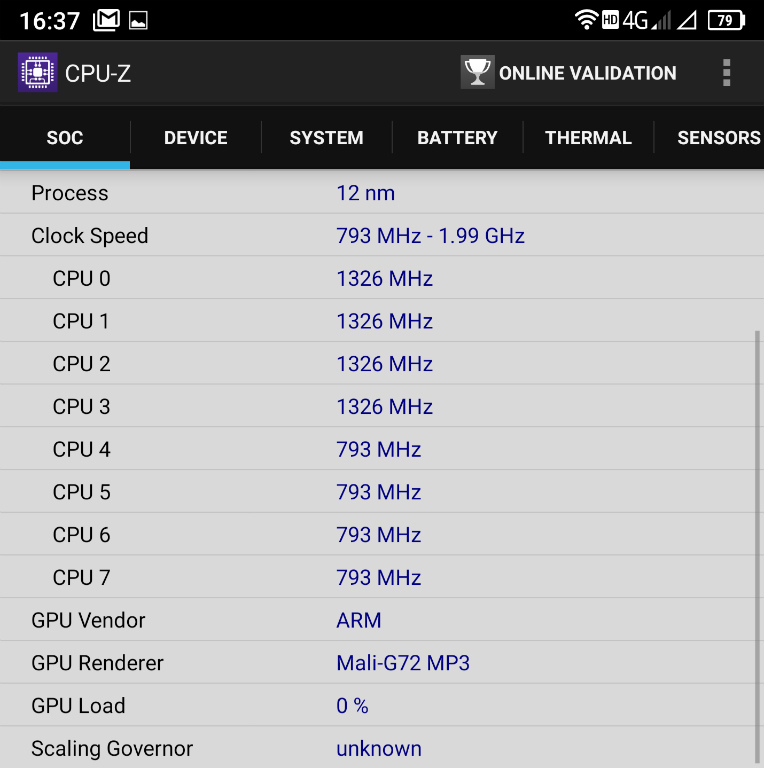Click the trophy validation icon
Screen dimensions: 764x768
click(477, 72)
